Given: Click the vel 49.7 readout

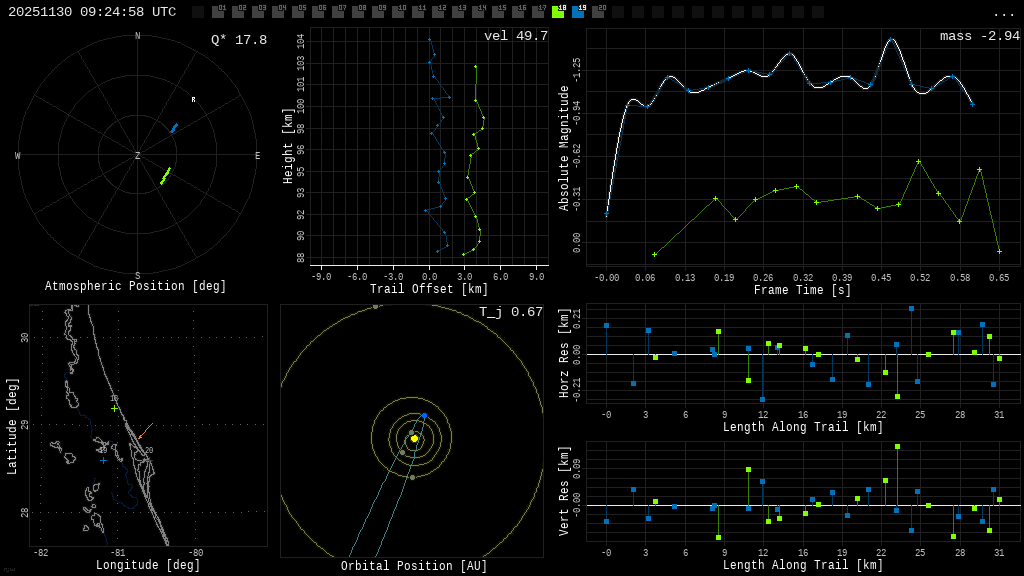Looking at the screenshot, I should [515, 36].
